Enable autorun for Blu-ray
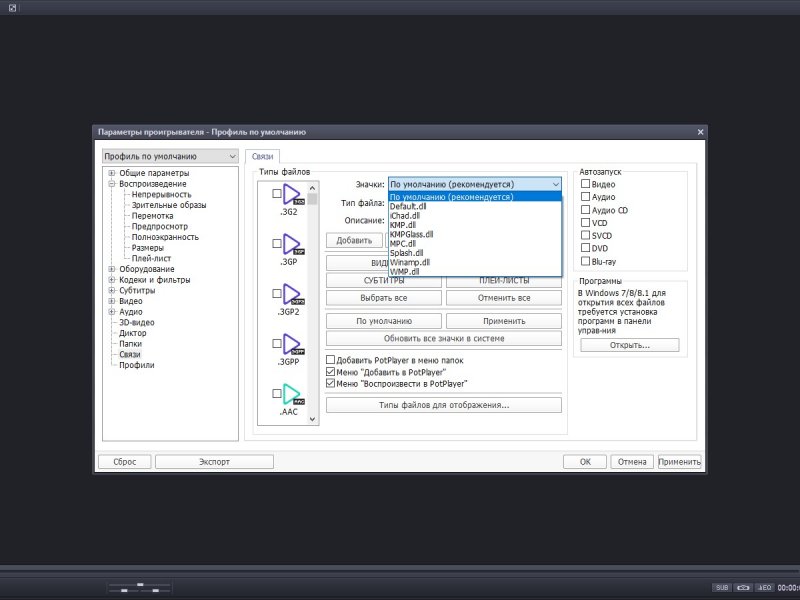This screenshot has height=600, width=800. point(586,261)
